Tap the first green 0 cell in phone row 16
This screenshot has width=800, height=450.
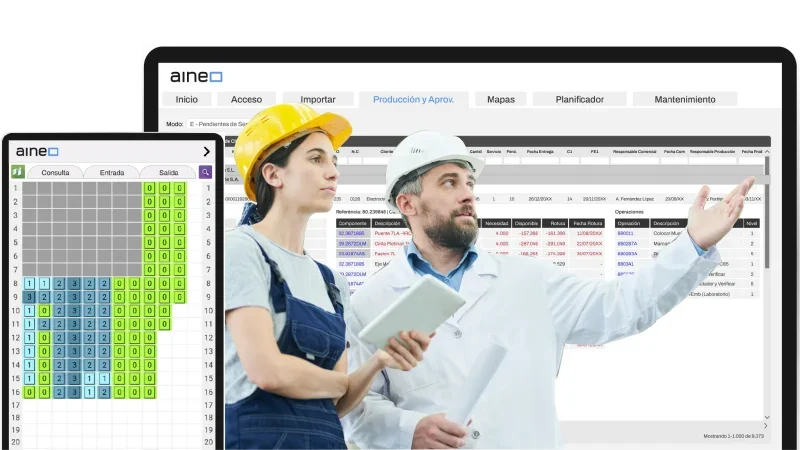(29, 392)
